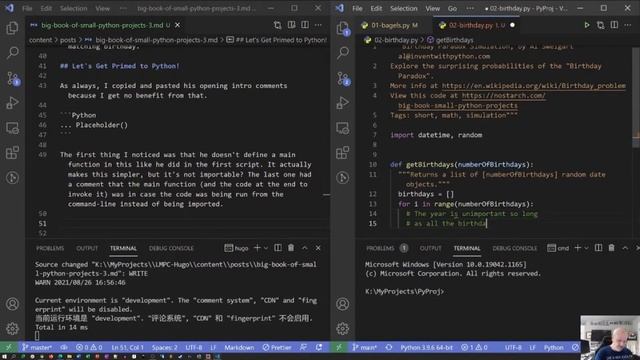This screenshot has width=640, height=360.
Task: Switch to the OUTPUT tab in the left panel
Action: [x=87, y=248]
